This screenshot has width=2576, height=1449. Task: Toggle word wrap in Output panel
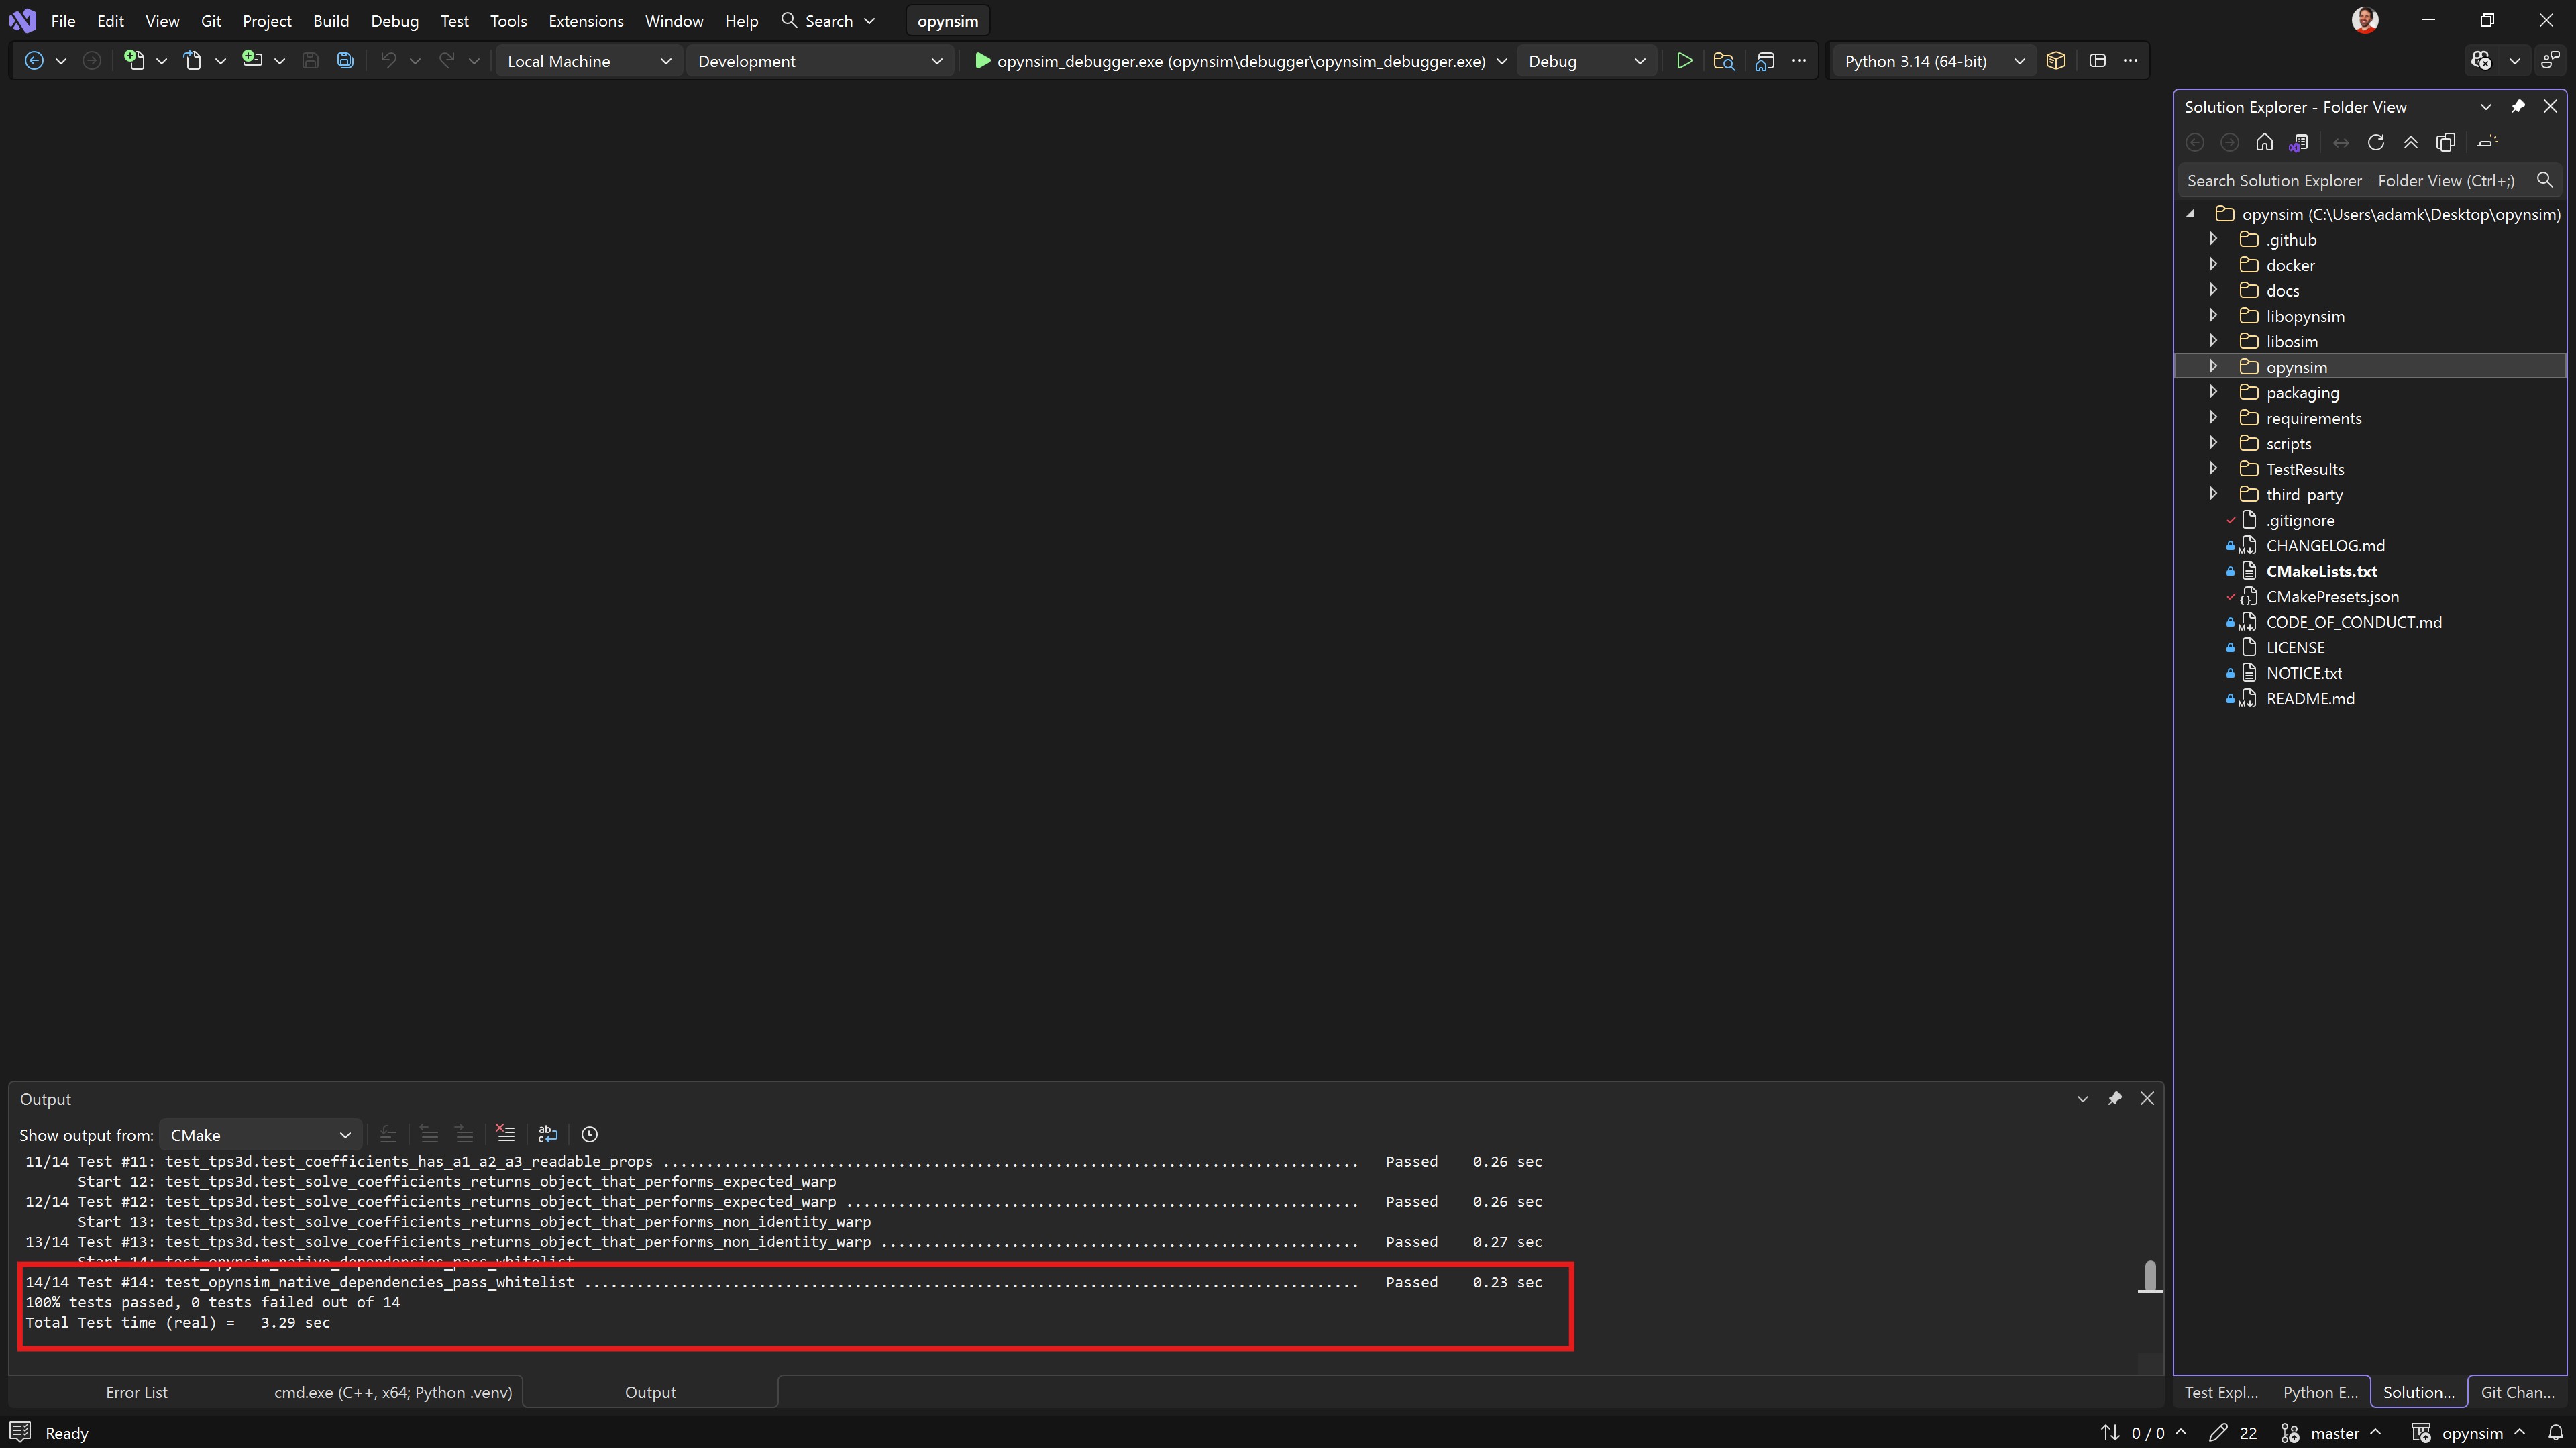coord(547,1134)
